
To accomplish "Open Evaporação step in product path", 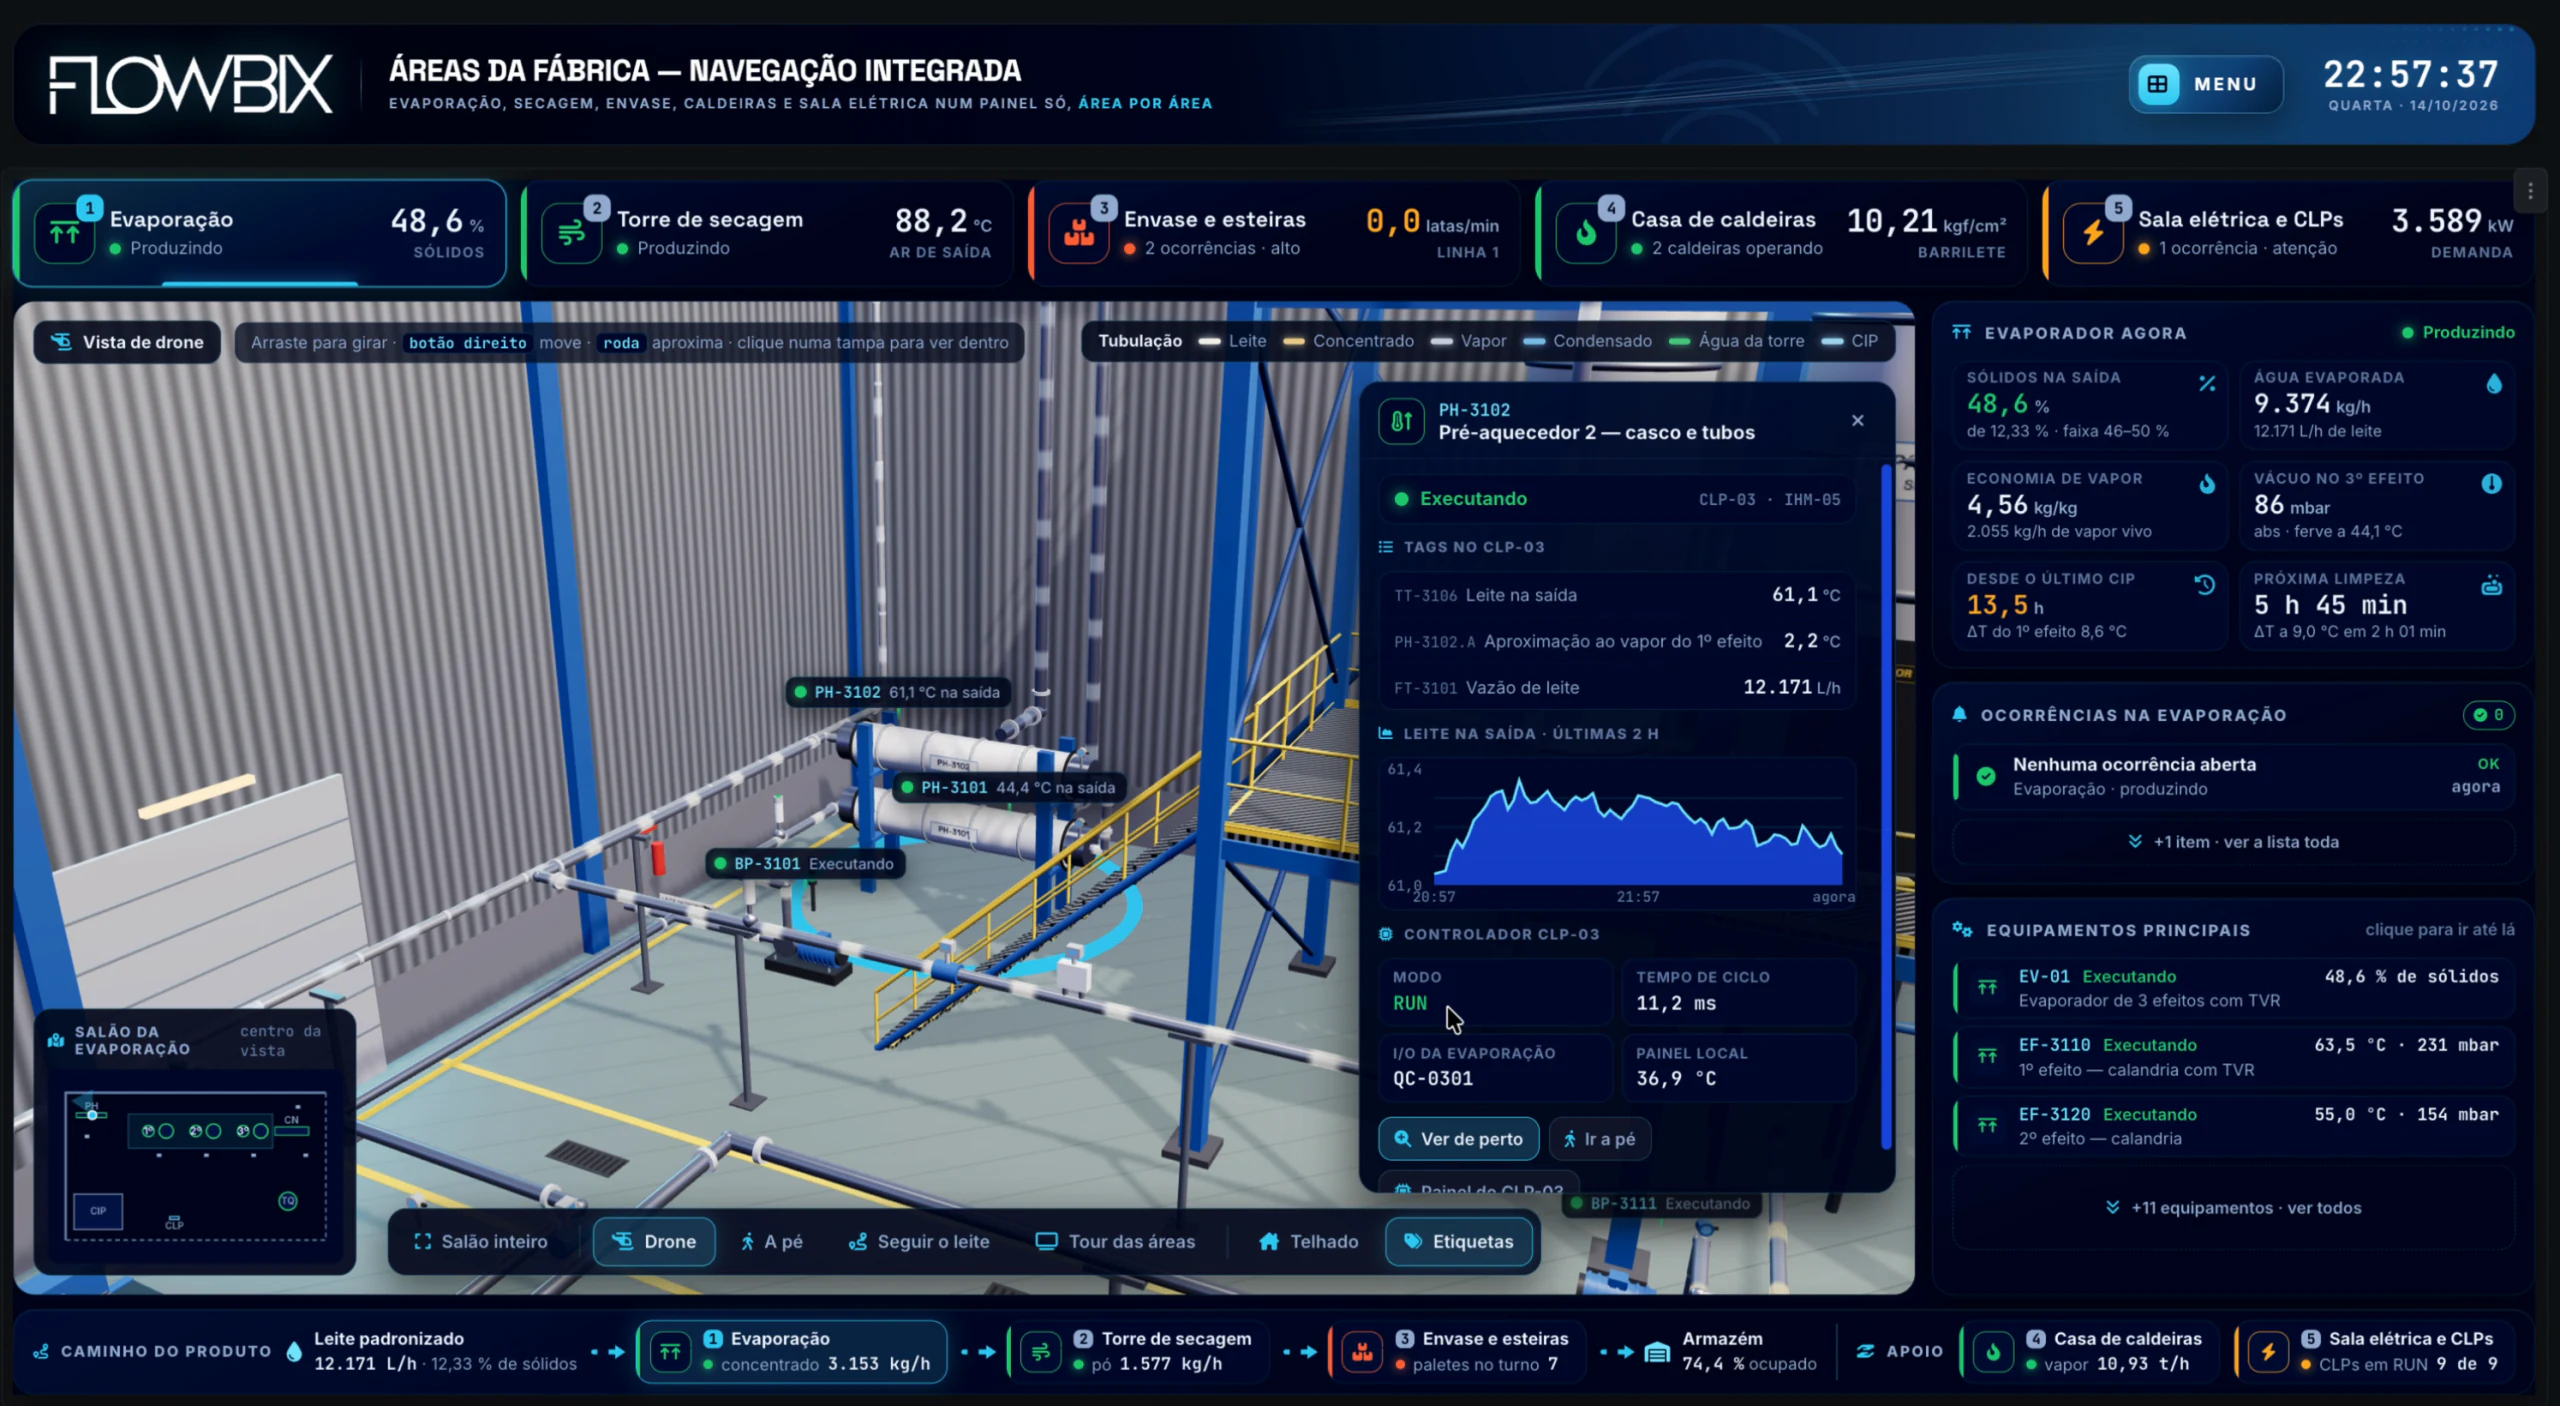I will click(792, 1352).
